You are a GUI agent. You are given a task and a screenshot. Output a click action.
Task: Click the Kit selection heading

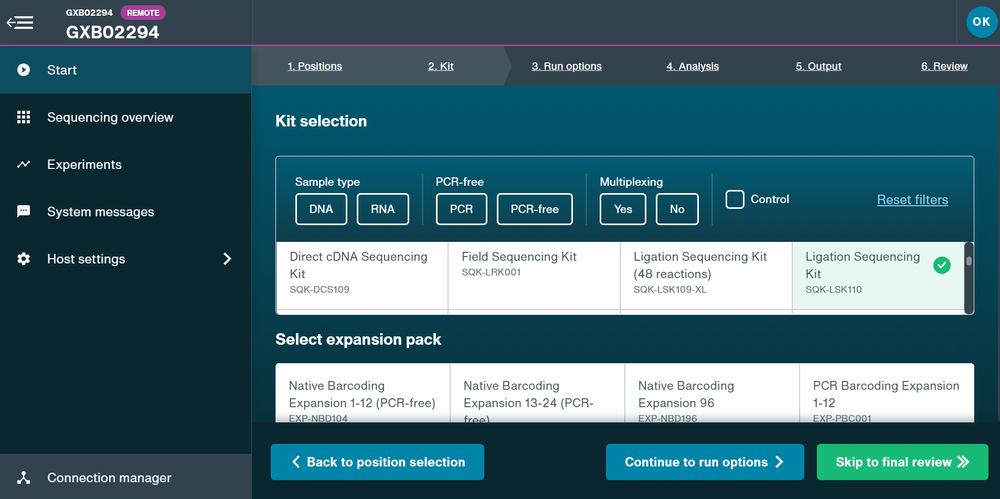click(x=321, y=121)
